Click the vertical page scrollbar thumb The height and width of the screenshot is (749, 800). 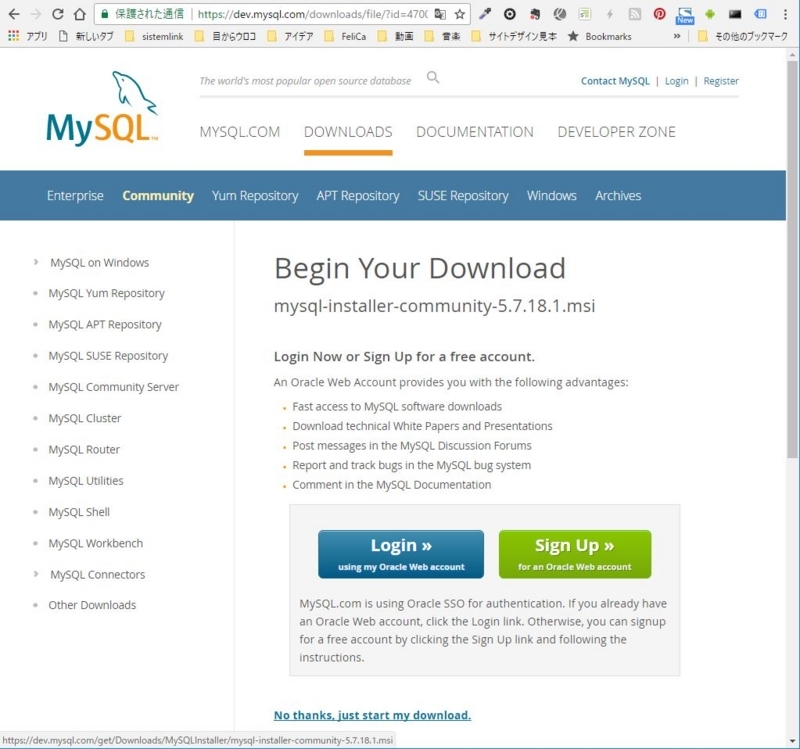[x=792, y=259]
